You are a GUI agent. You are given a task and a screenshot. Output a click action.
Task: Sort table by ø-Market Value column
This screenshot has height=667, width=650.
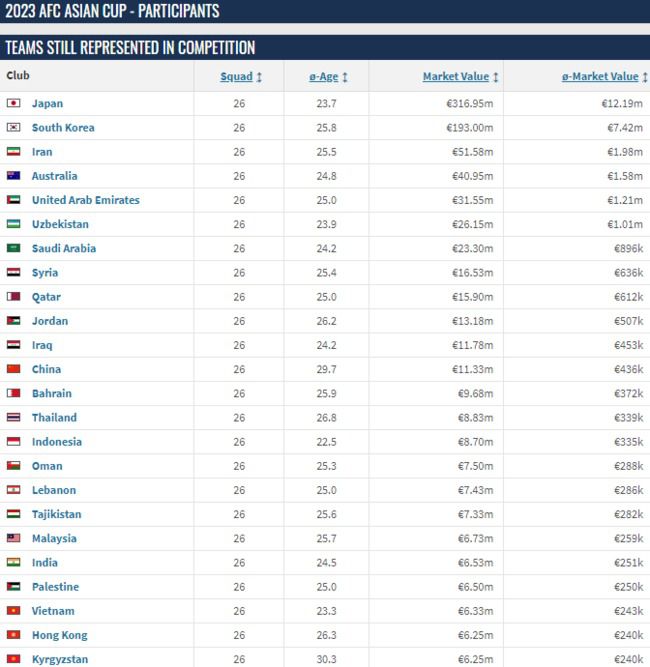(600, 77)
